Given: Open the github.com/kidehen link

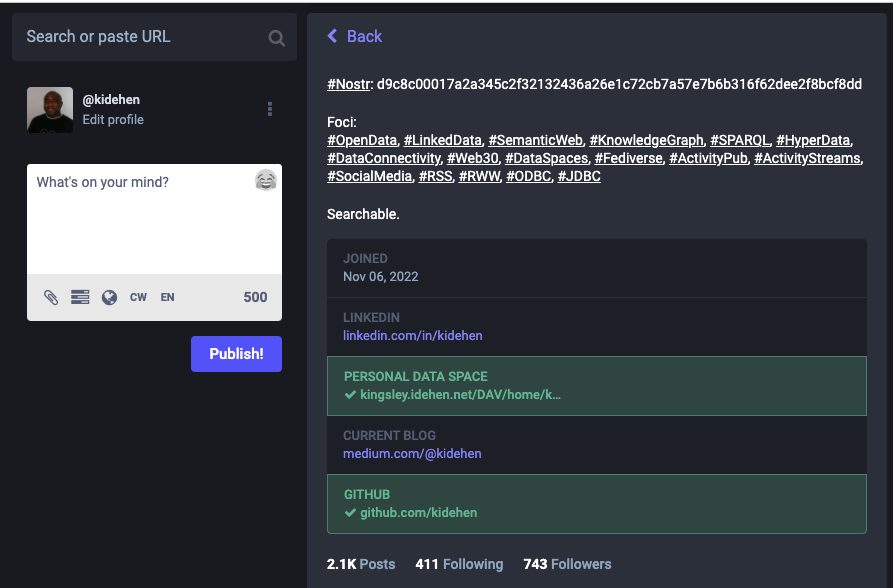Looking at the screenshot, I should (419, 513).
